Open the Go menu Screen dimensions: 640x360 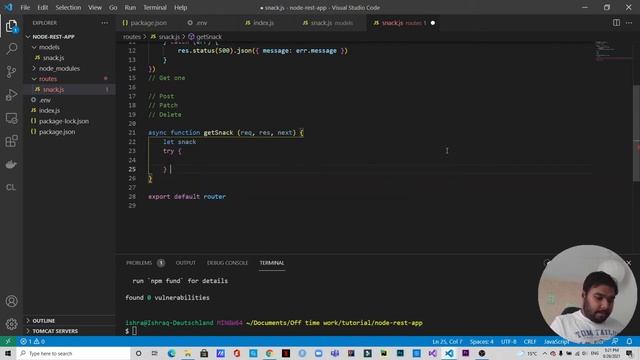(x=113, y=7)
